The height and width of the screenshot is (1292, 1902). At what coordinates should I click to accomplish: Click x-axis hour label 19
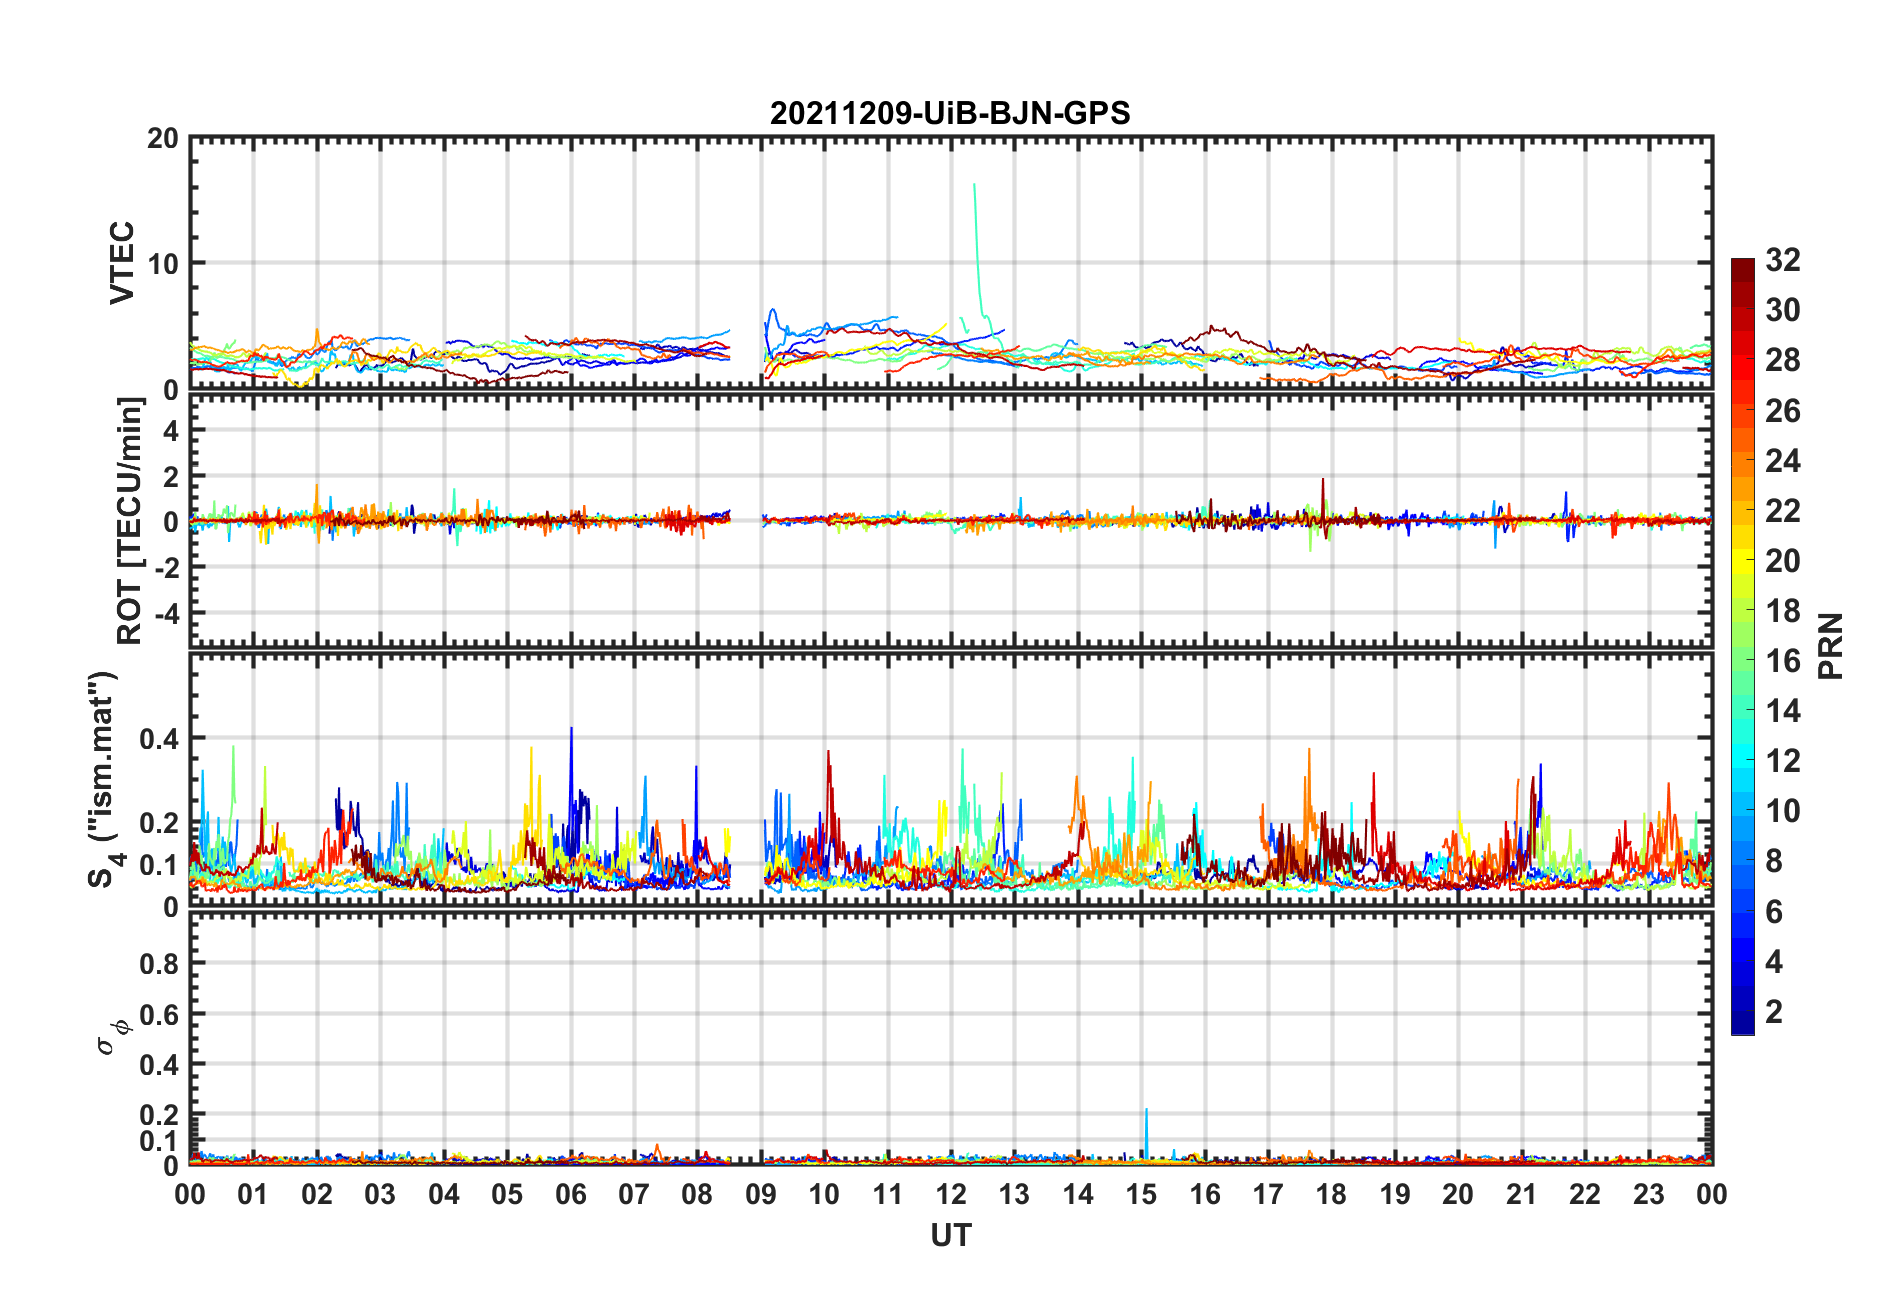[x=1395, y=1194]
